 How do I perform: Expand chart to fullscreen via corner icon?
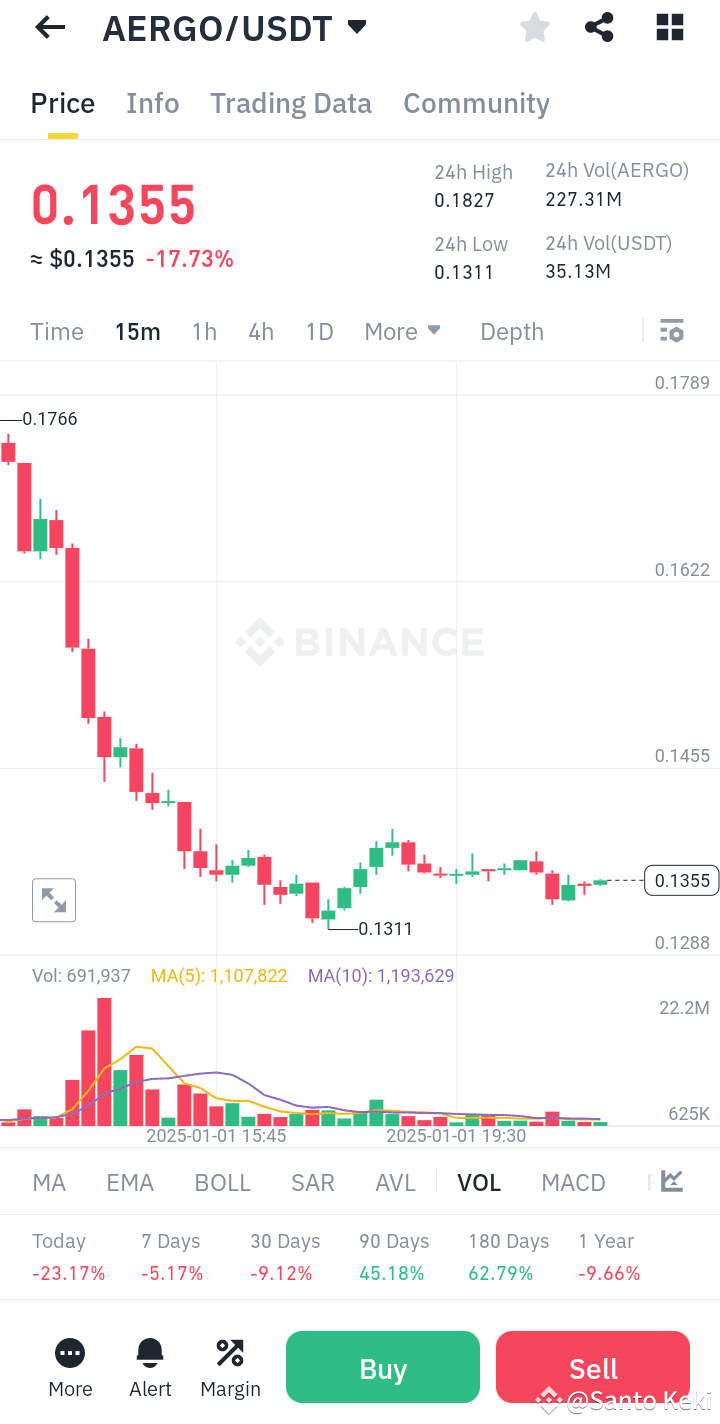(53, 899)
